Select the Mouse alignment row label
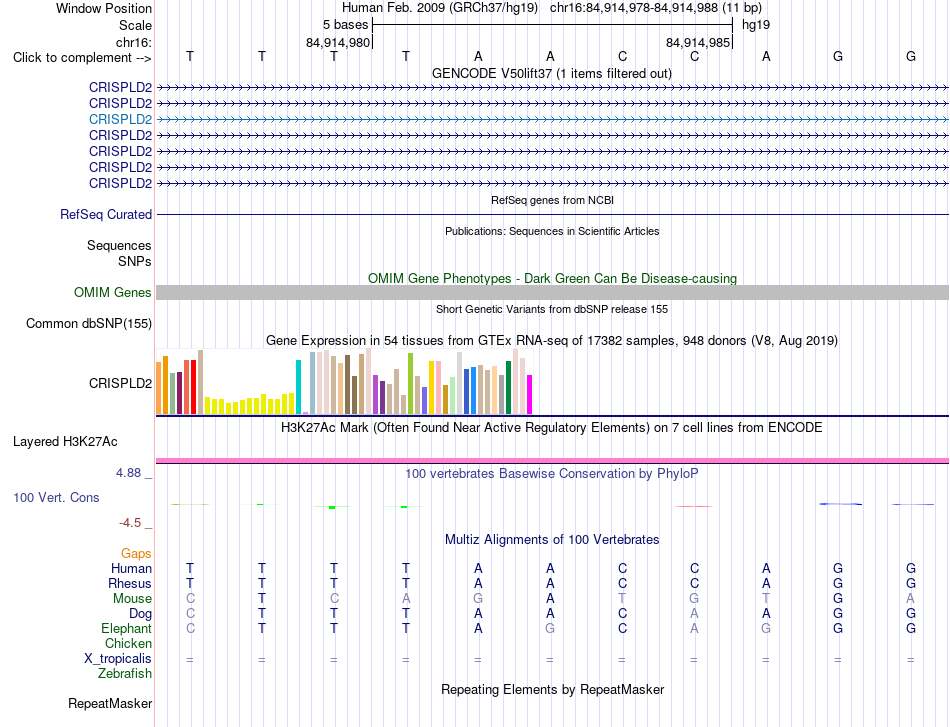The width and height of the screenshot is (950, 727). (132, 599)
